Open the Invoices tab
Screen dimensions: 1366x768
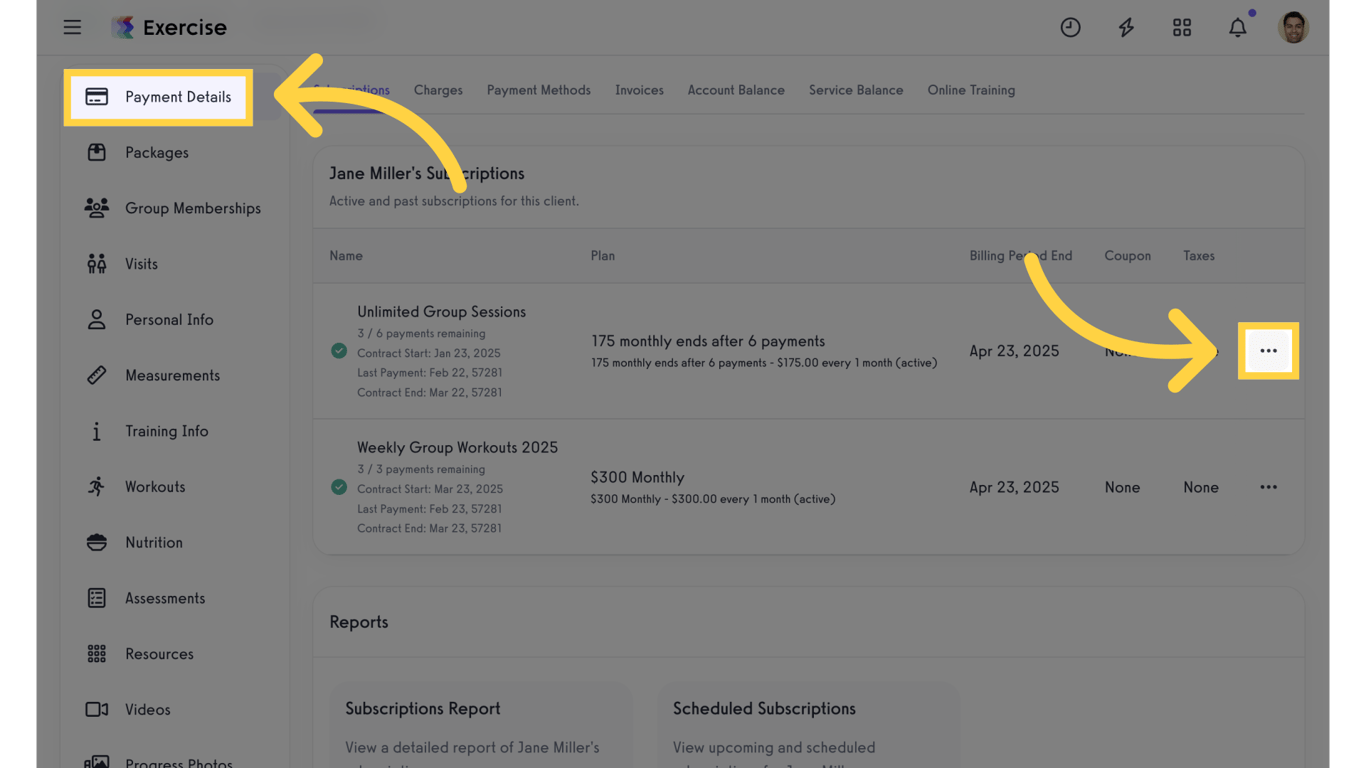[639, 90]
